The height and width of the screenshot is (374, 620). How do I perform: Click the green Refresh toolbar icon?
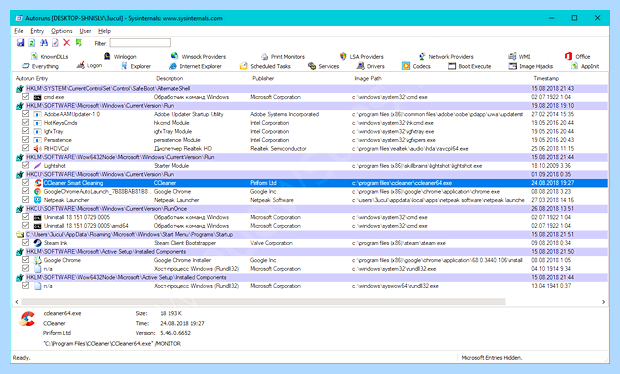[x=32, y=43]
